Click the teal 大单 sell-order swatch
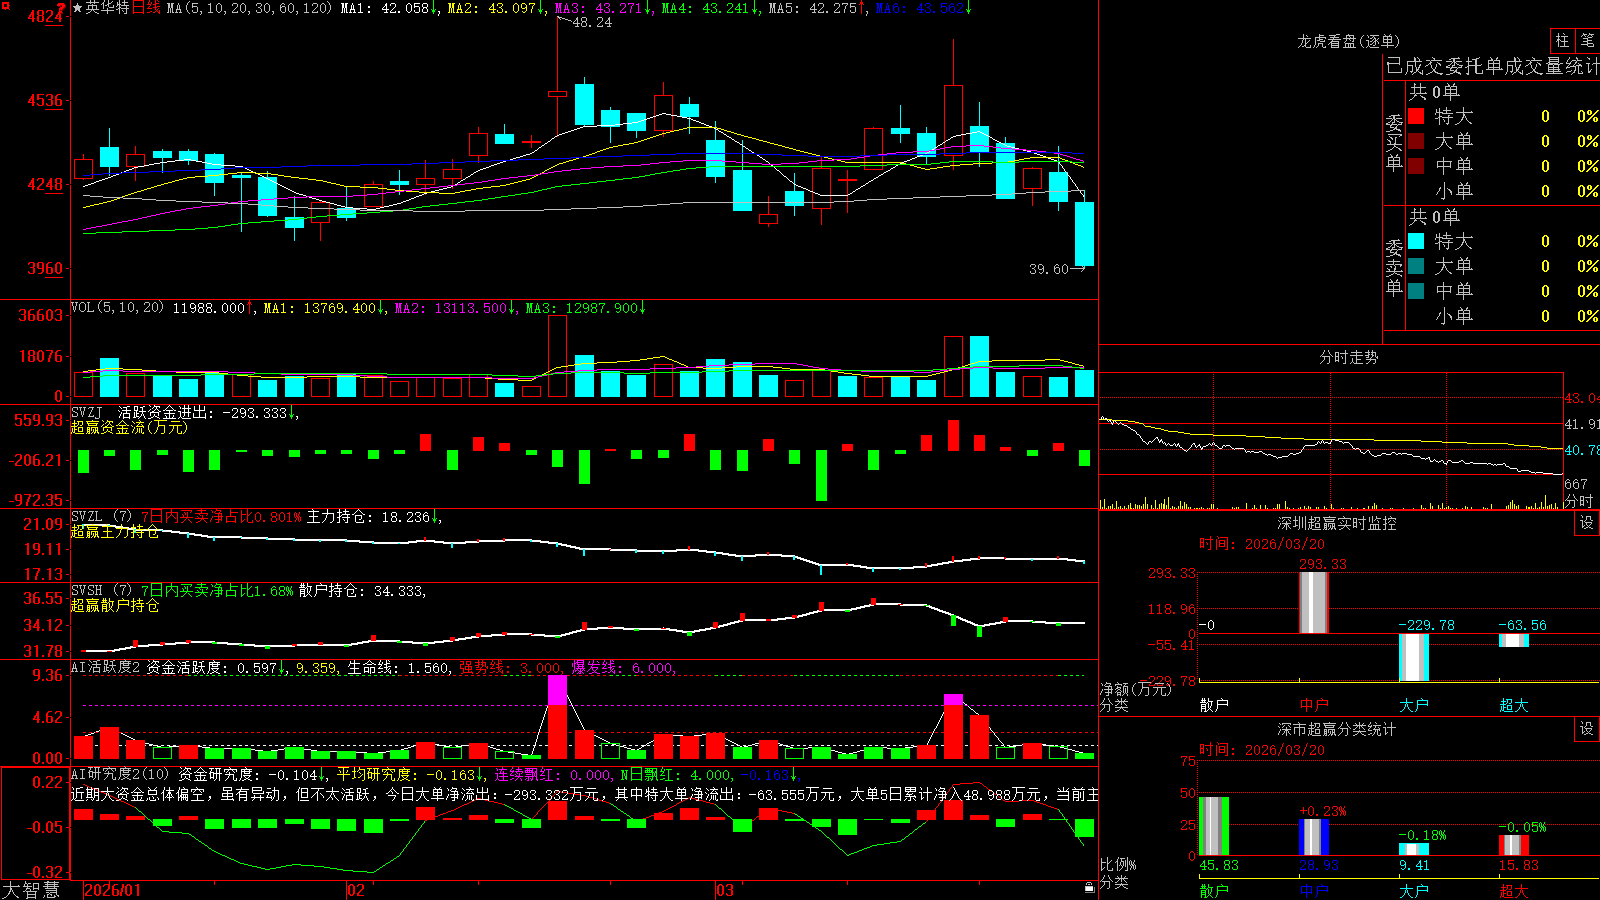The height and width of the screenshot is (900, 1600). 1416,266
